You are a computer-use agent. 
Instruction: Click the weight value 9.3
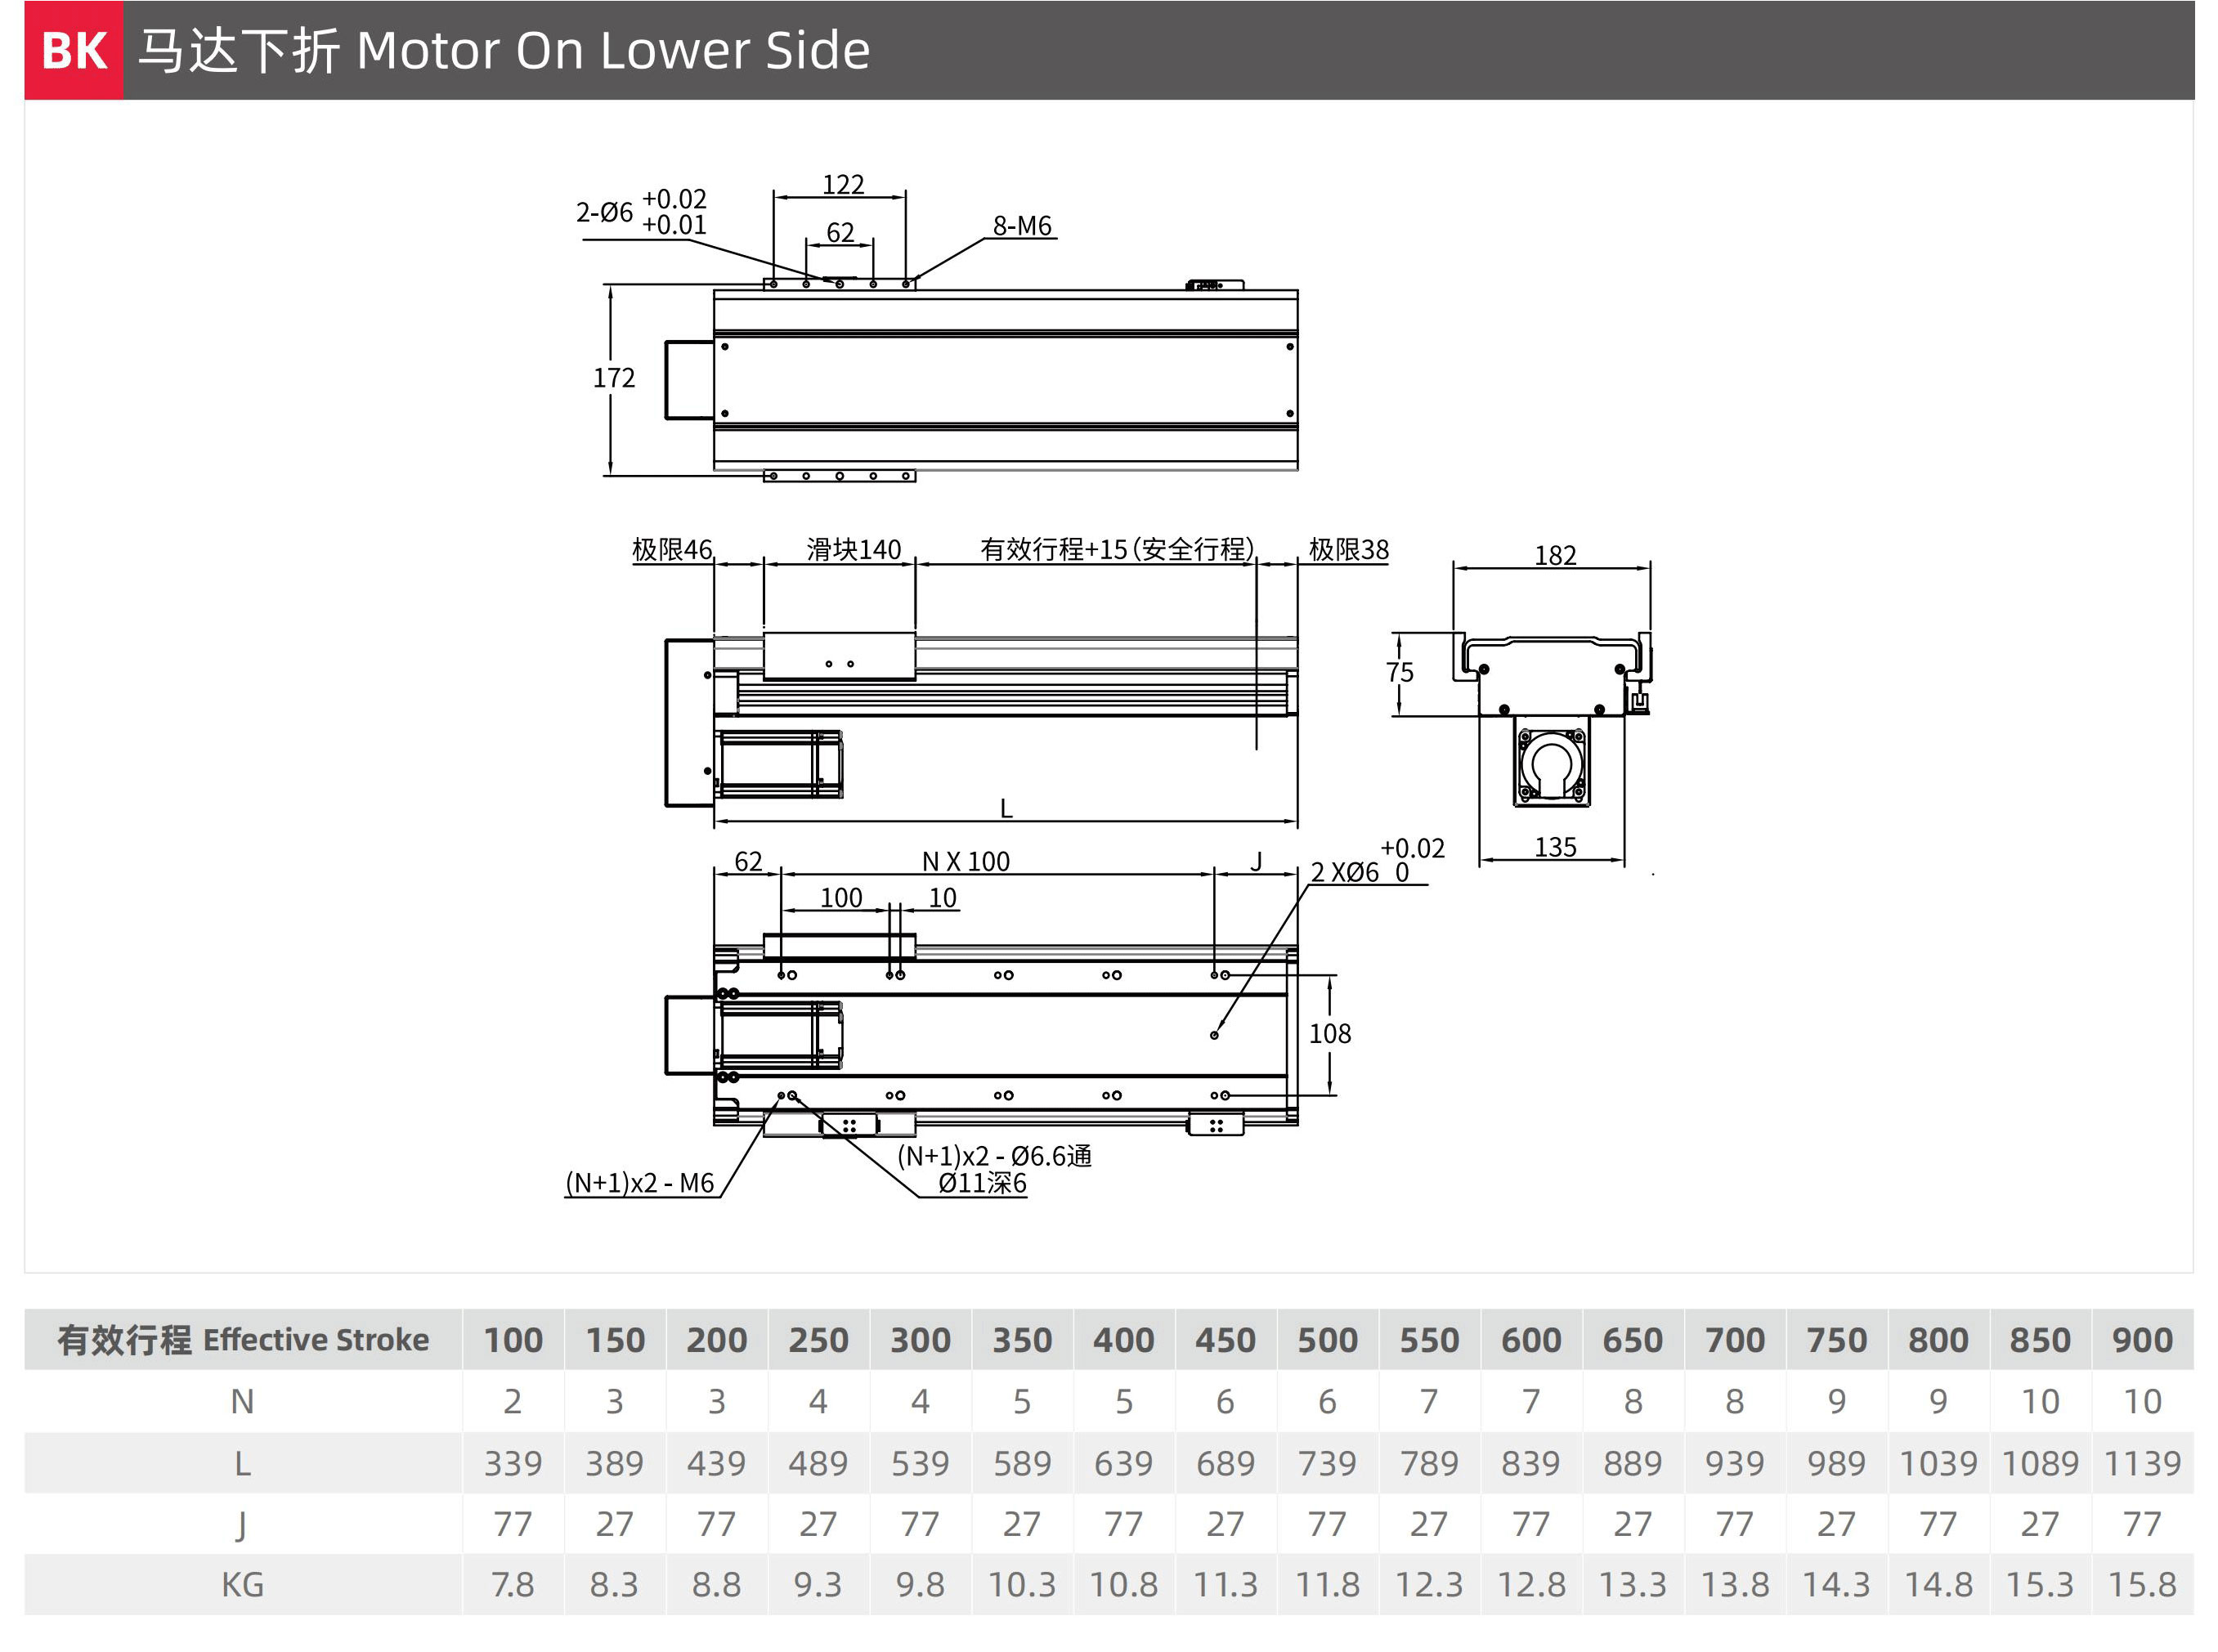point(818,1585)
